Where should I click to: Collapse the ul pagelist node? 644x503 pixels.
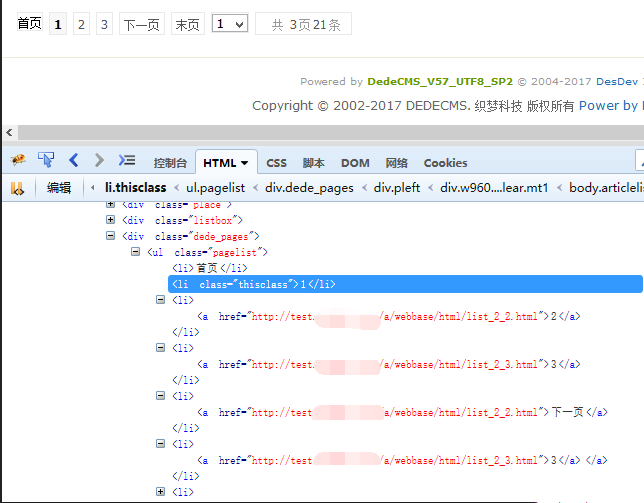[136, 252]
